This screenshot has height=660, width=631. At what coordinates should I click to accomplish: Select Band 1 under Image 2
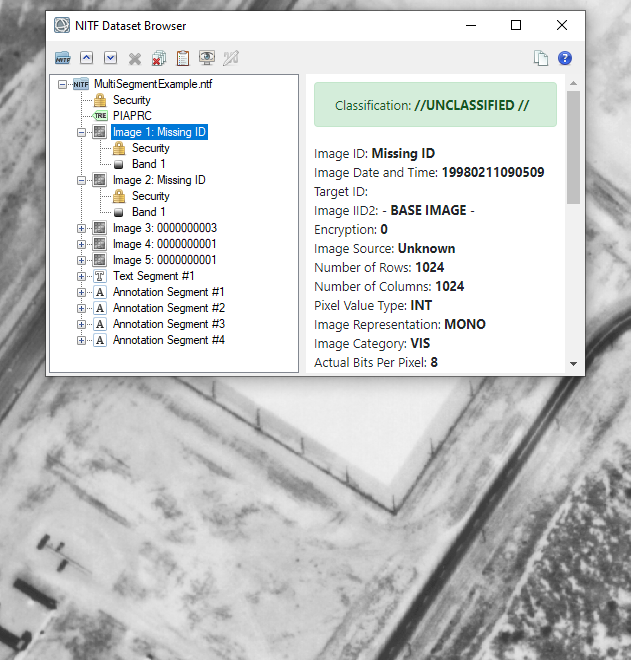pos(148,212)
